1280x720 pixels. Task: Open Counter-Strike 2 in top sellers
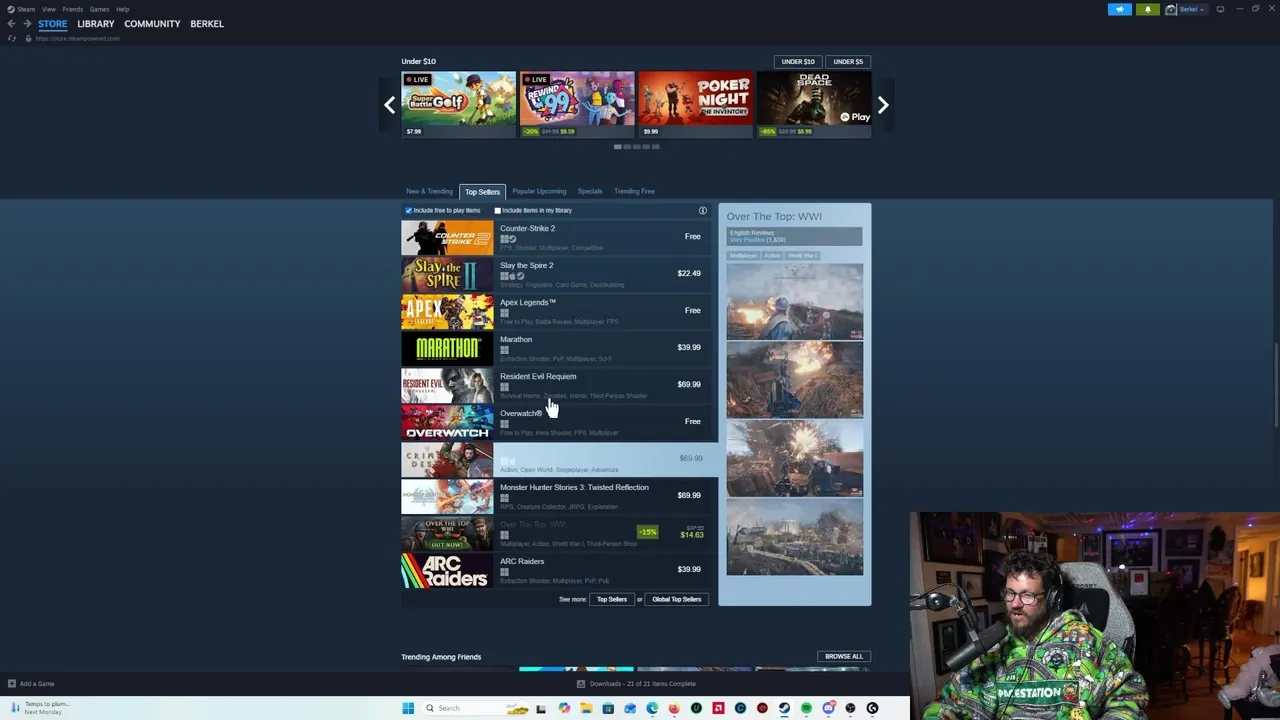click(559, 237)
